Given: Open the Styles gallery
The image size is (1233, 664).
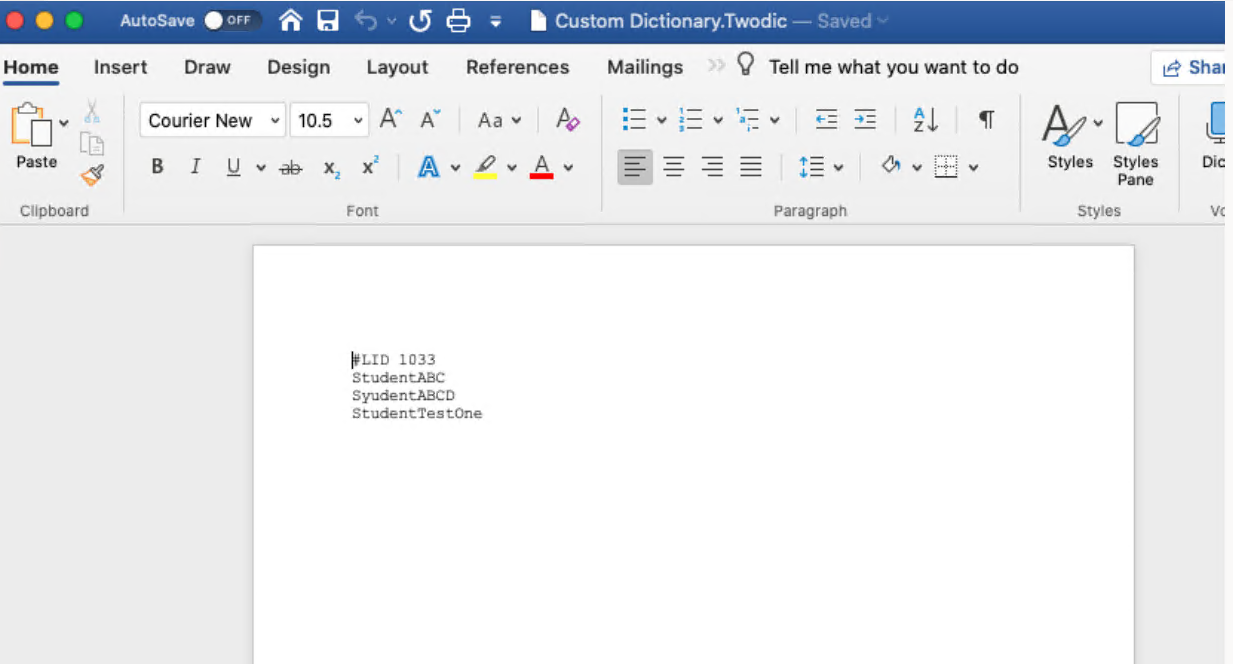Looking at the screenshot, I should [x=1071, y=136].
